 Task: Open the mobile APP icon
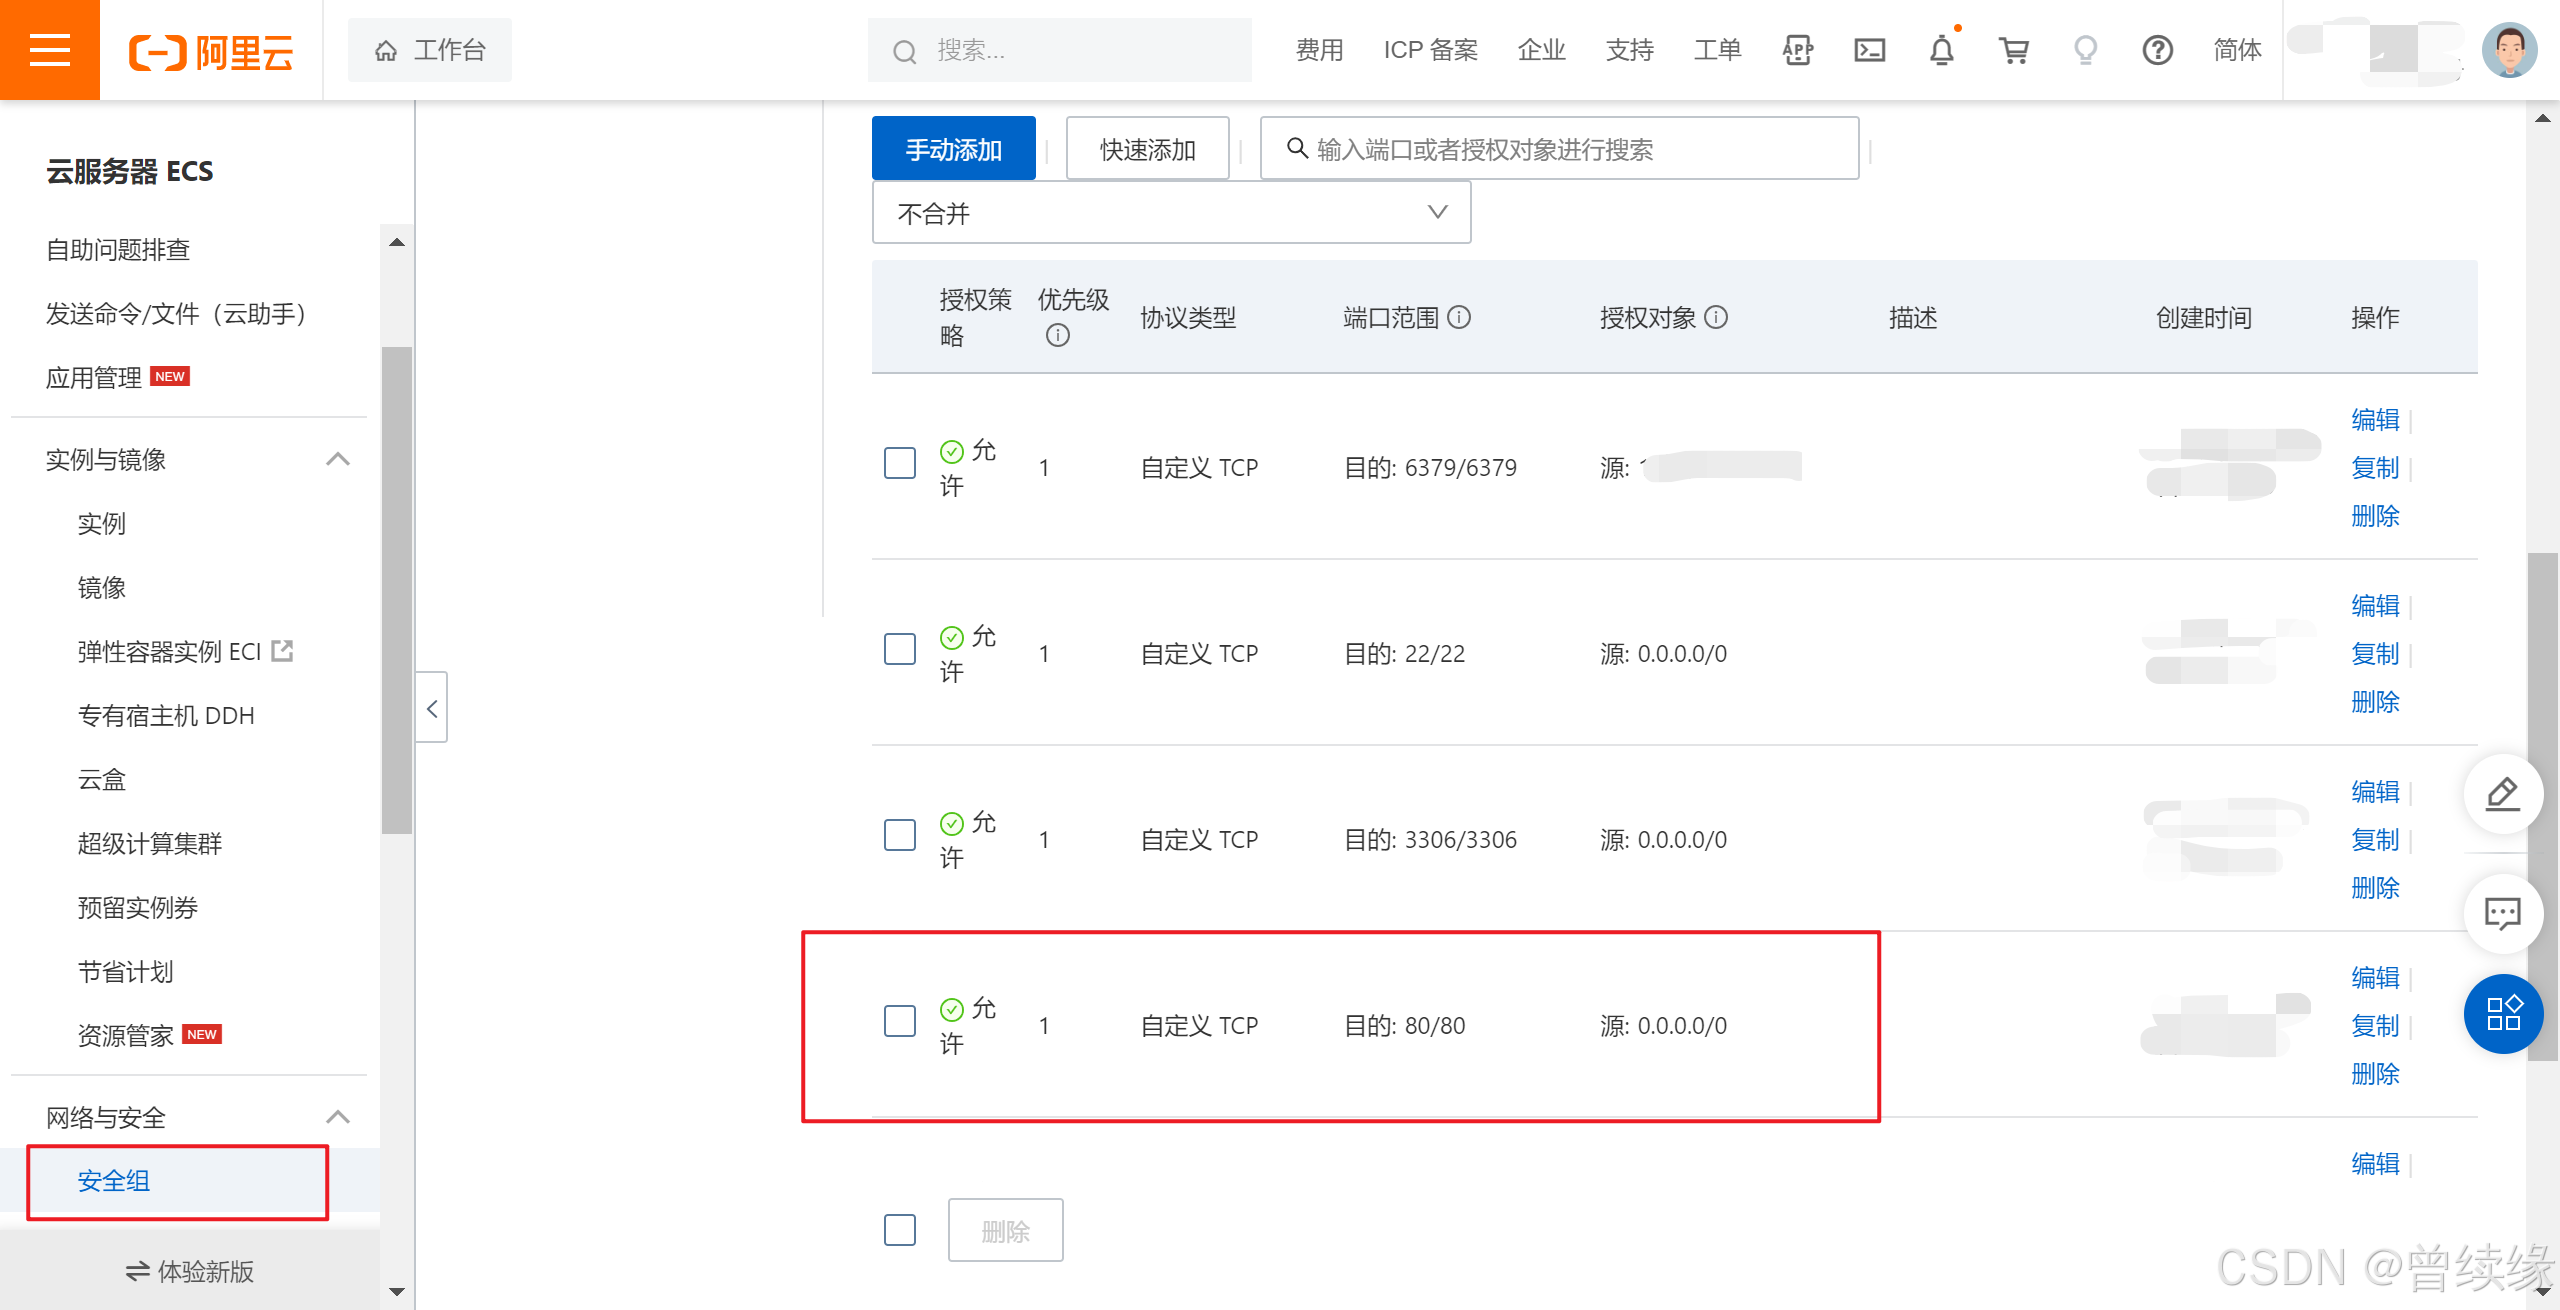pyautogui.click(x=1797, y=50)
